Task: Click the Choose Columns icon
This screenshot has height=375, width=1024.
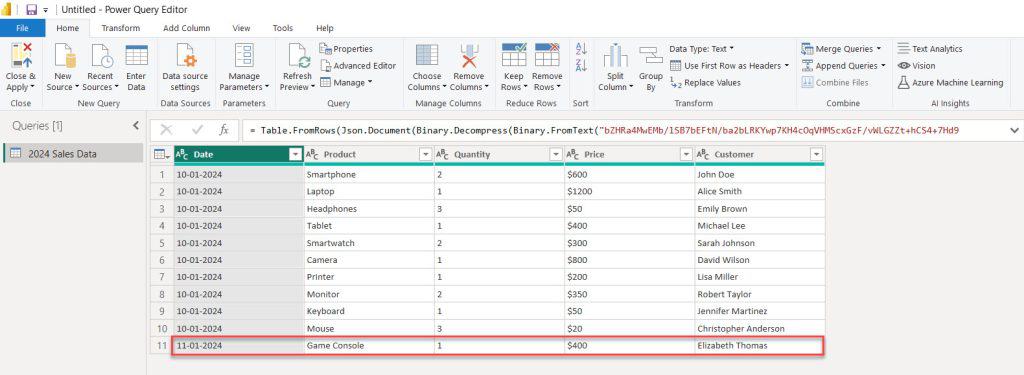Action: [x=427, y=56]
